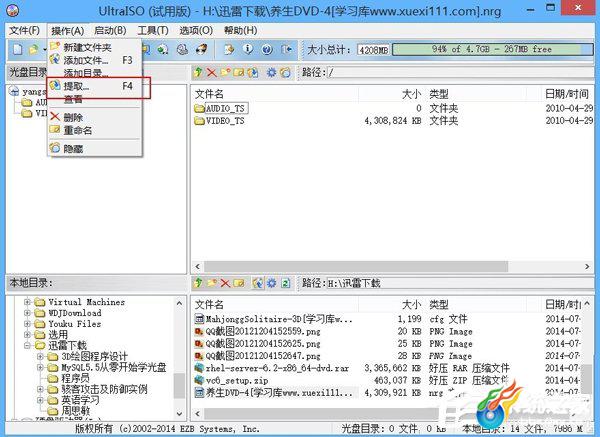Screen dimensions: 600x437
Task: Click Up folder icon in local pane
Action: [x=198, y=283]
